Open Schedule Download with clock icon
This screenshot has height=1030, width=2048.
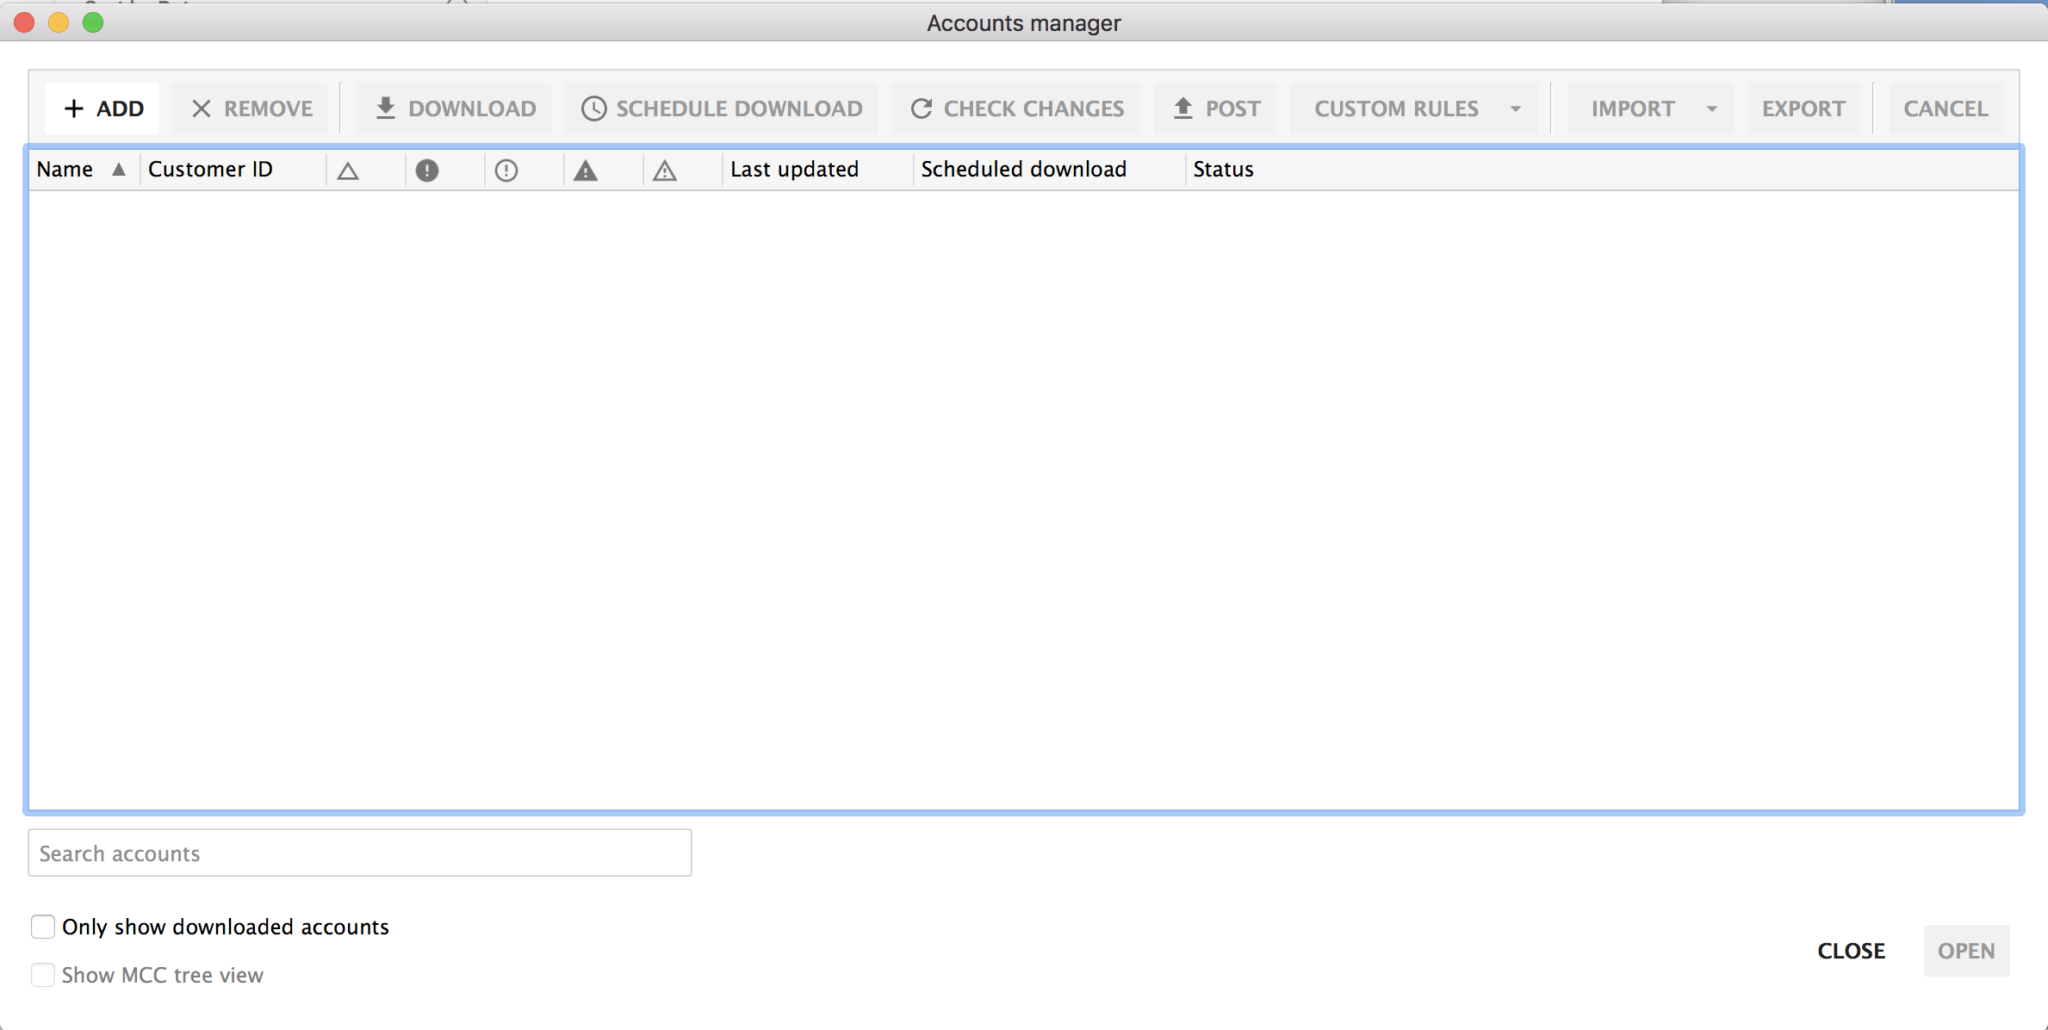coord(721,108)
